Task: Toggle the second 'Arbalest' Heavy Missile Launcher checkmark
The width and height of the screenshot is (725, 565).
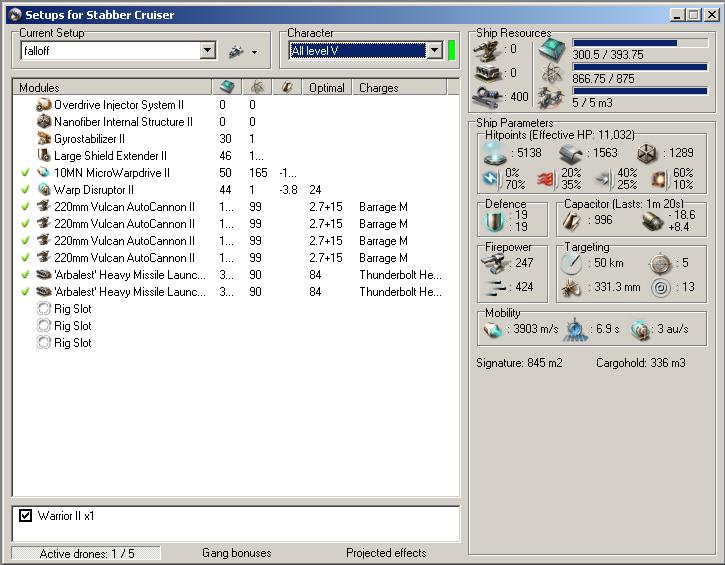Action: [x=25, y=292]
